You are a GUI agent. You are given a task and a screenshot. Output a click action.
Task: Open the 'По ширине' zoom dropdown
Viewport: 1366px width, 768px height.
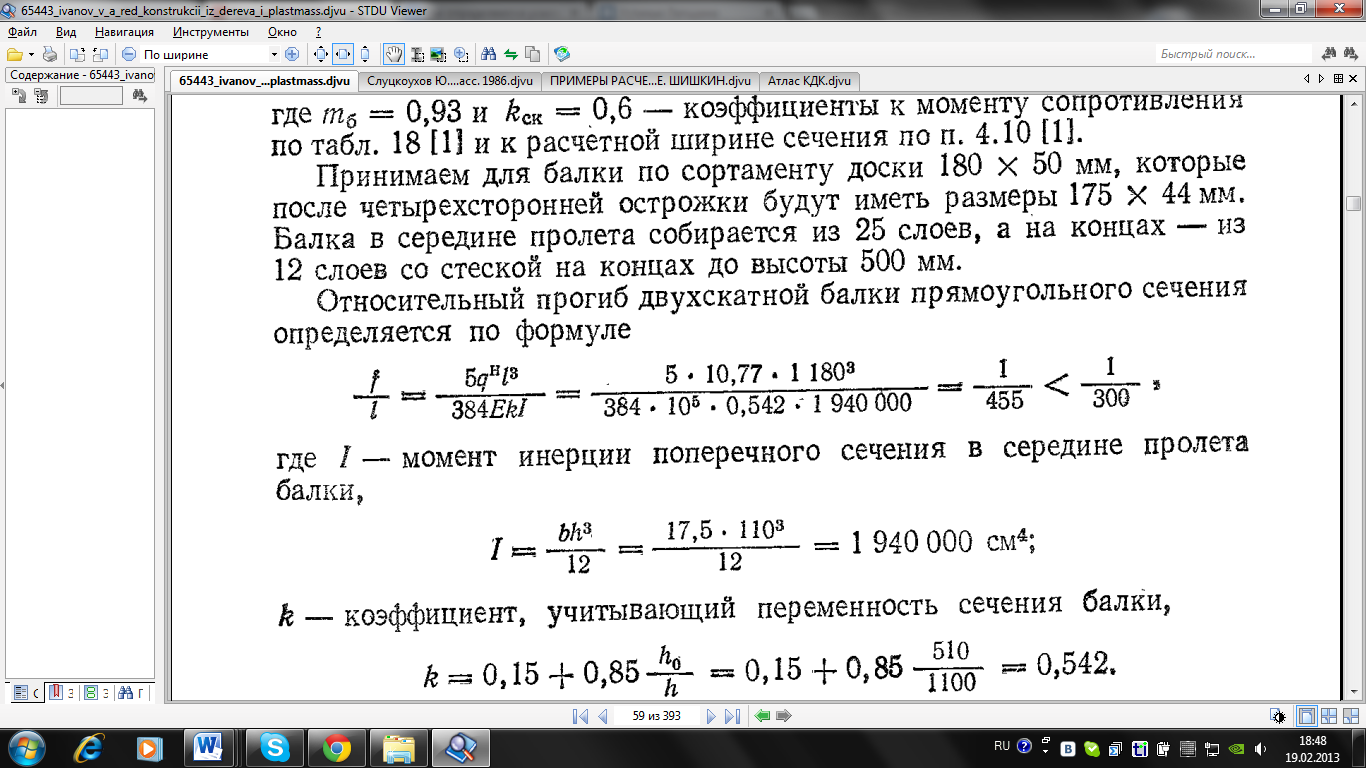tap(275, 54)
